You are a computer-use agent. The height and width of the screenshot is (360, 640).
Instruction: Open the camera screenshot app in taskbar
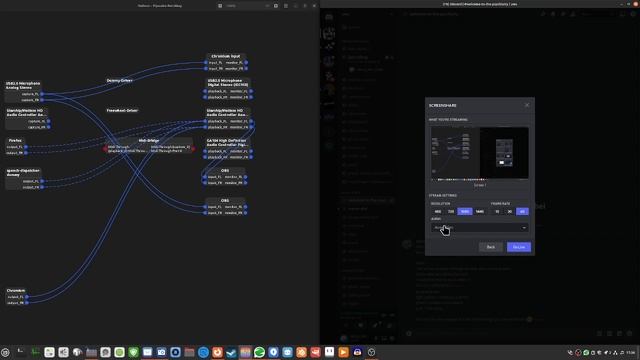point(161,352)
